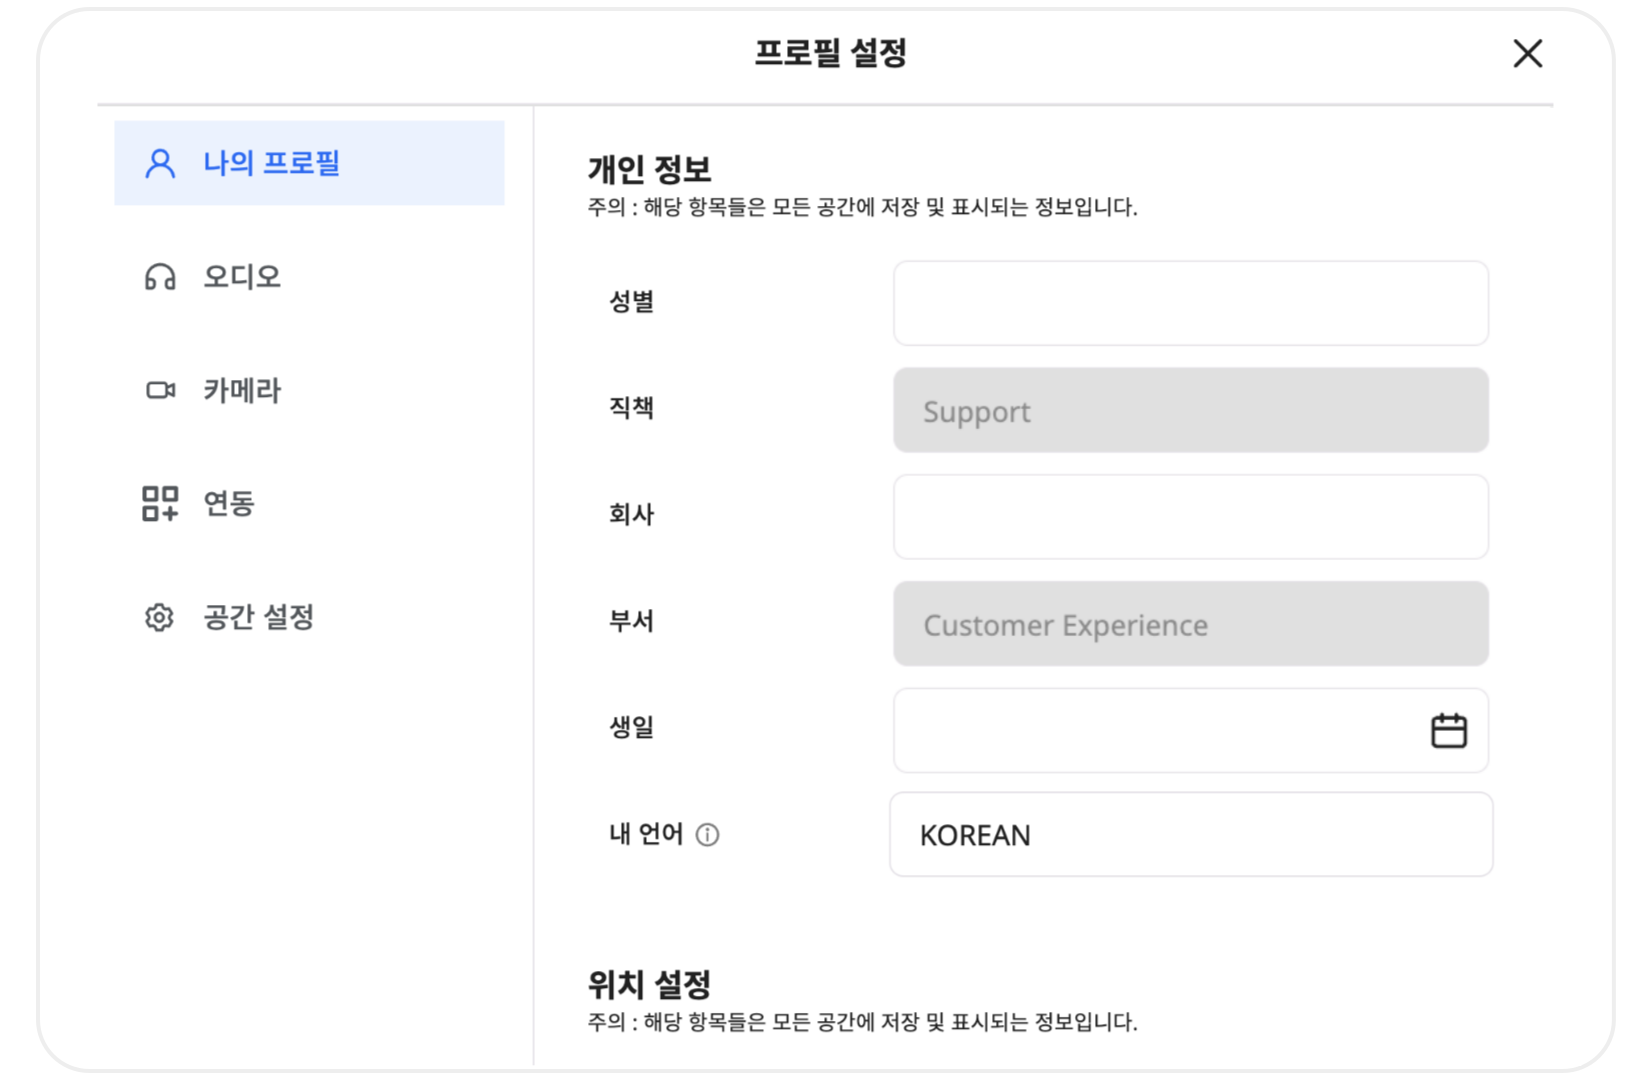Click the 위치 설정 heading
The image size is (1651, 1080).
point(649,984)
